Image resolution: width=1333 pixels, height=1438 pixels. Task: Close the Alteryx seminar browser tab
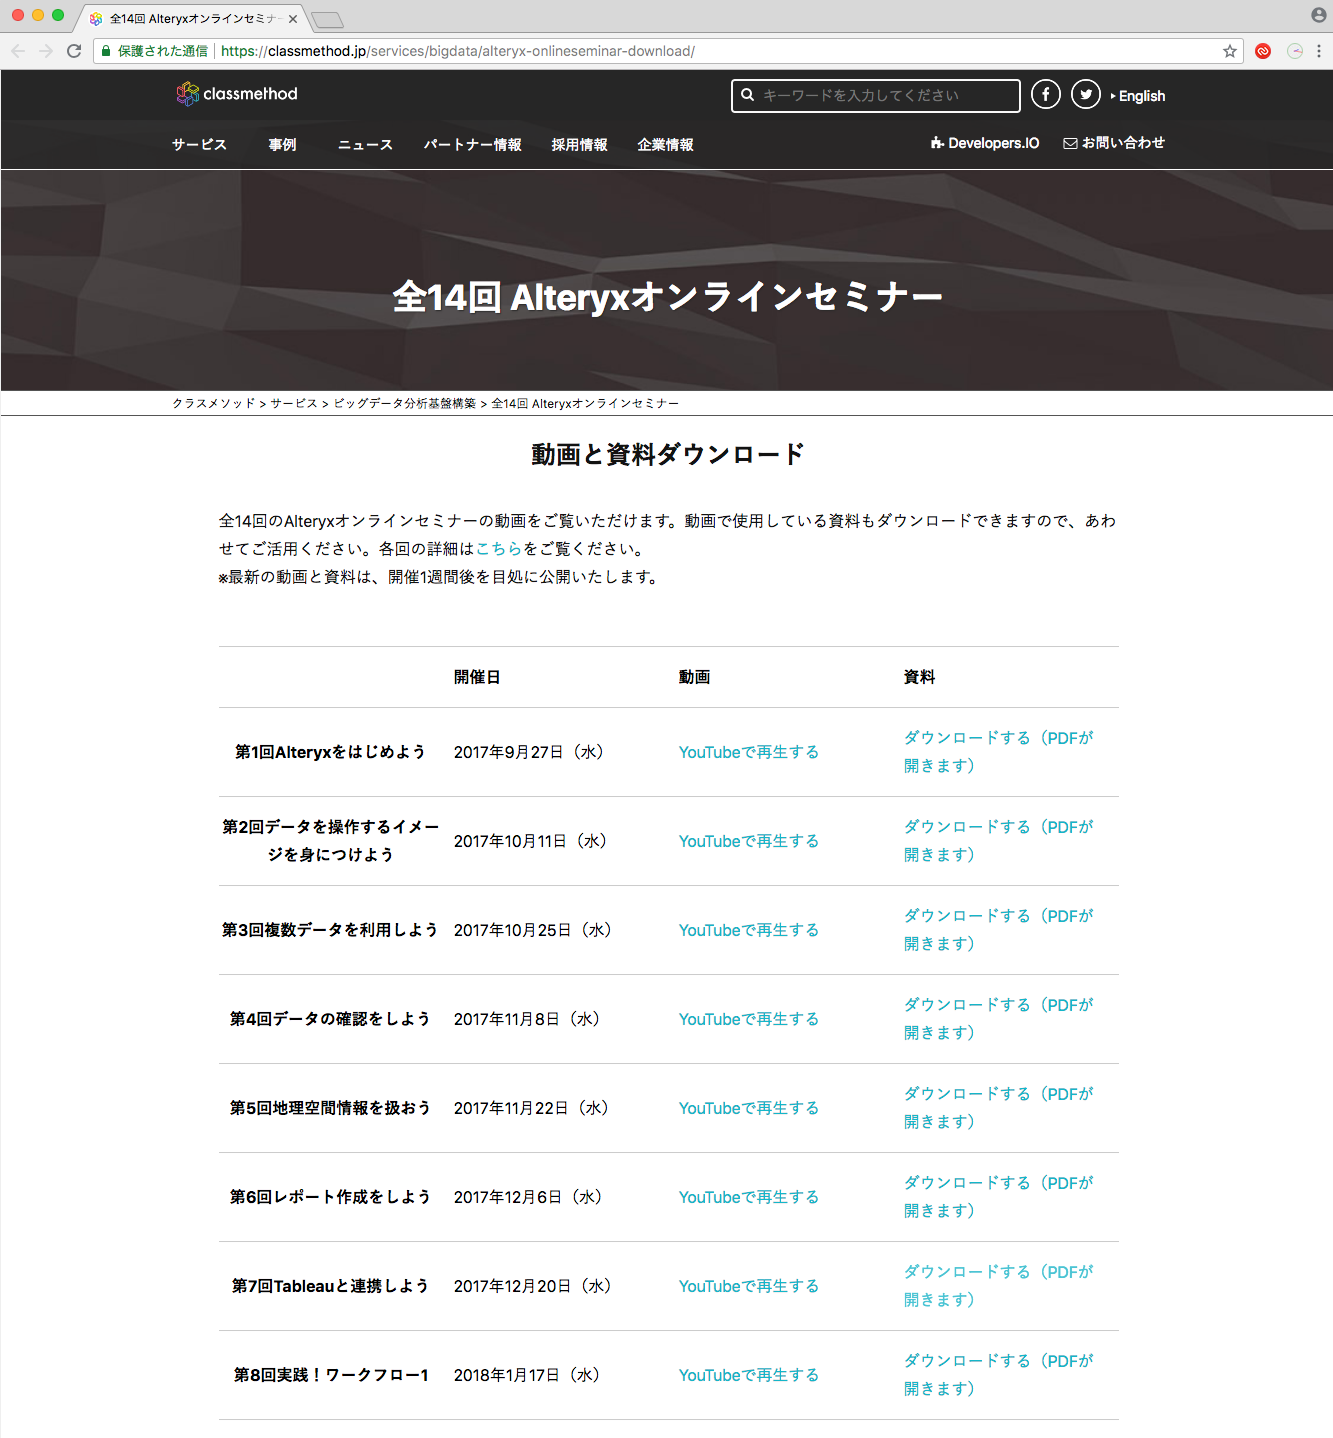click(293, 19)
